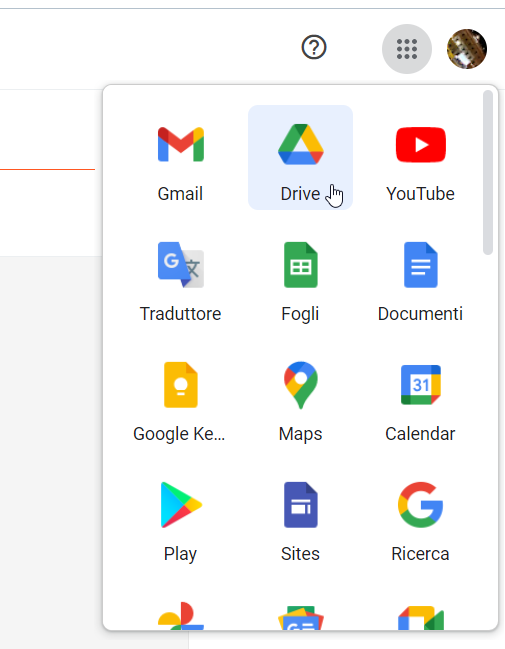This screenshot has width=505, height=649.
Task: Open Gmail from the apps grid
Action: click(x=180, y=157)
